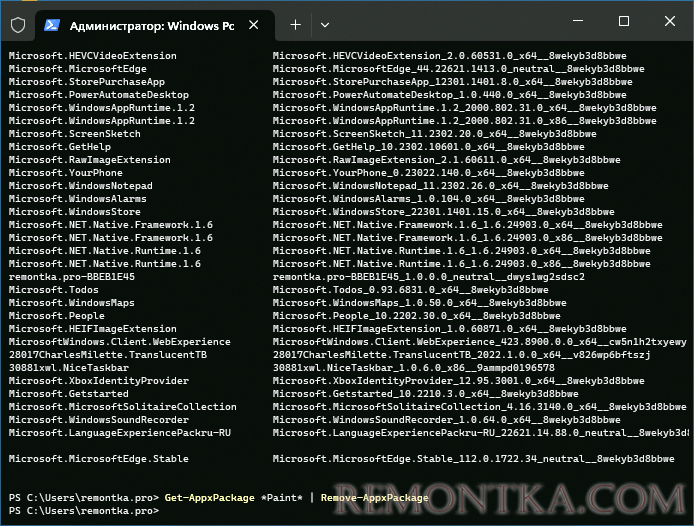Open the new tab profiles dropdown

point(325,25)
